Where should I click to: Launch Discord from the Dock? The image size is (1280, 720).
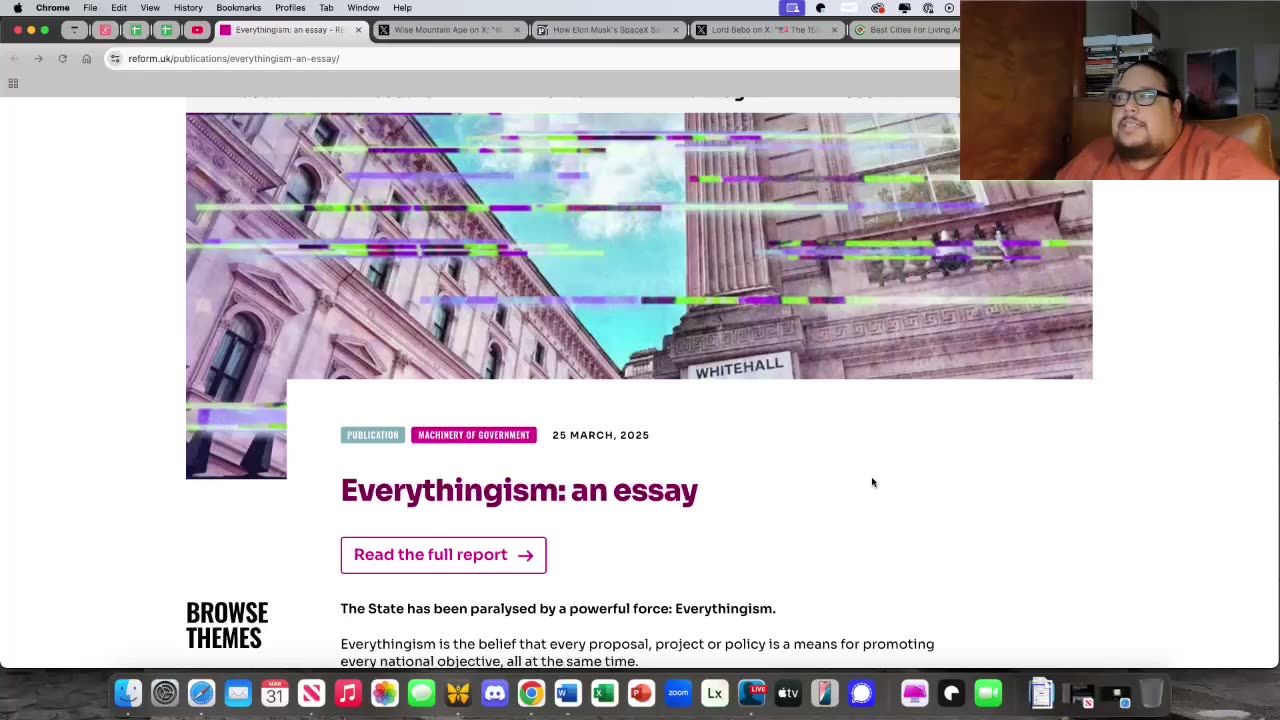[x=495, y=693]
